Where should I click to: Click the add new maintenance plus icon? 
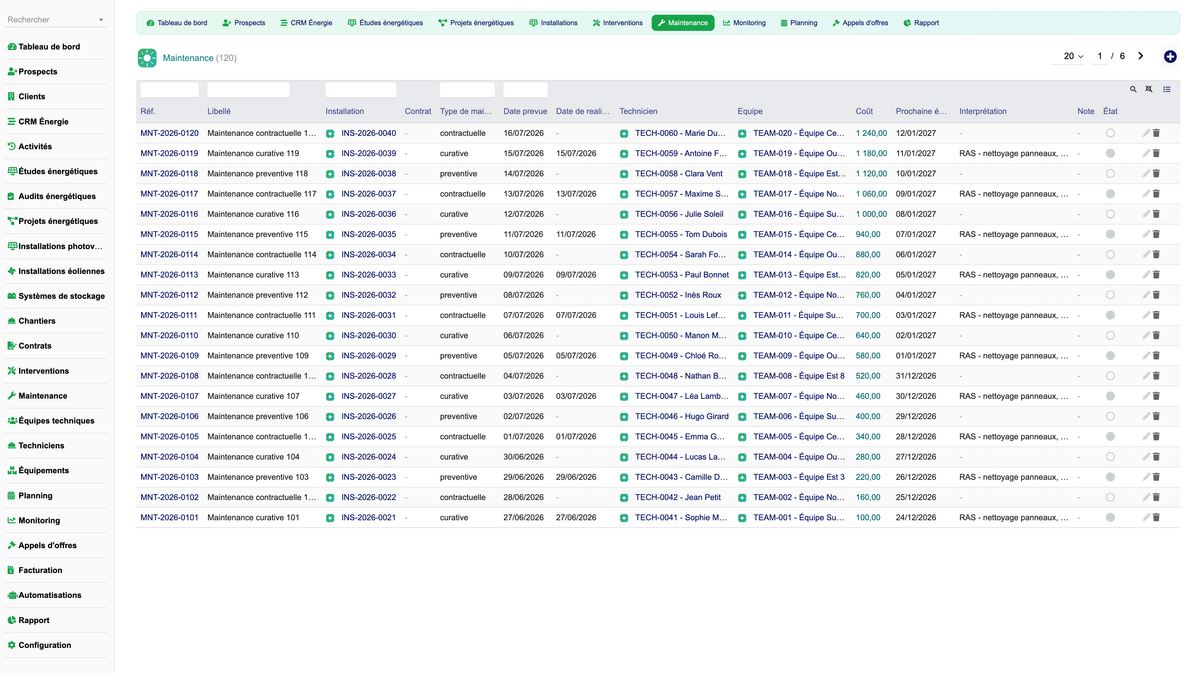(1170, 56)
